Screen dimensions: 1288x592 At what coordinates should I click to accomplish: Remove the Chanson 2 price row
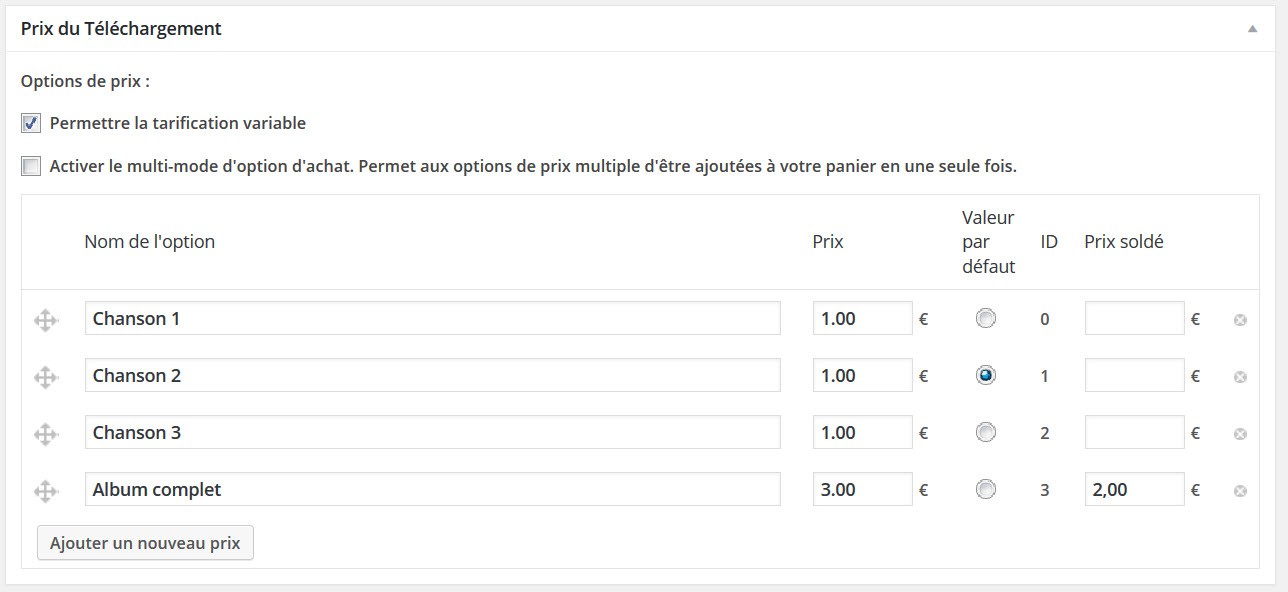click(x=1240, y=377)
